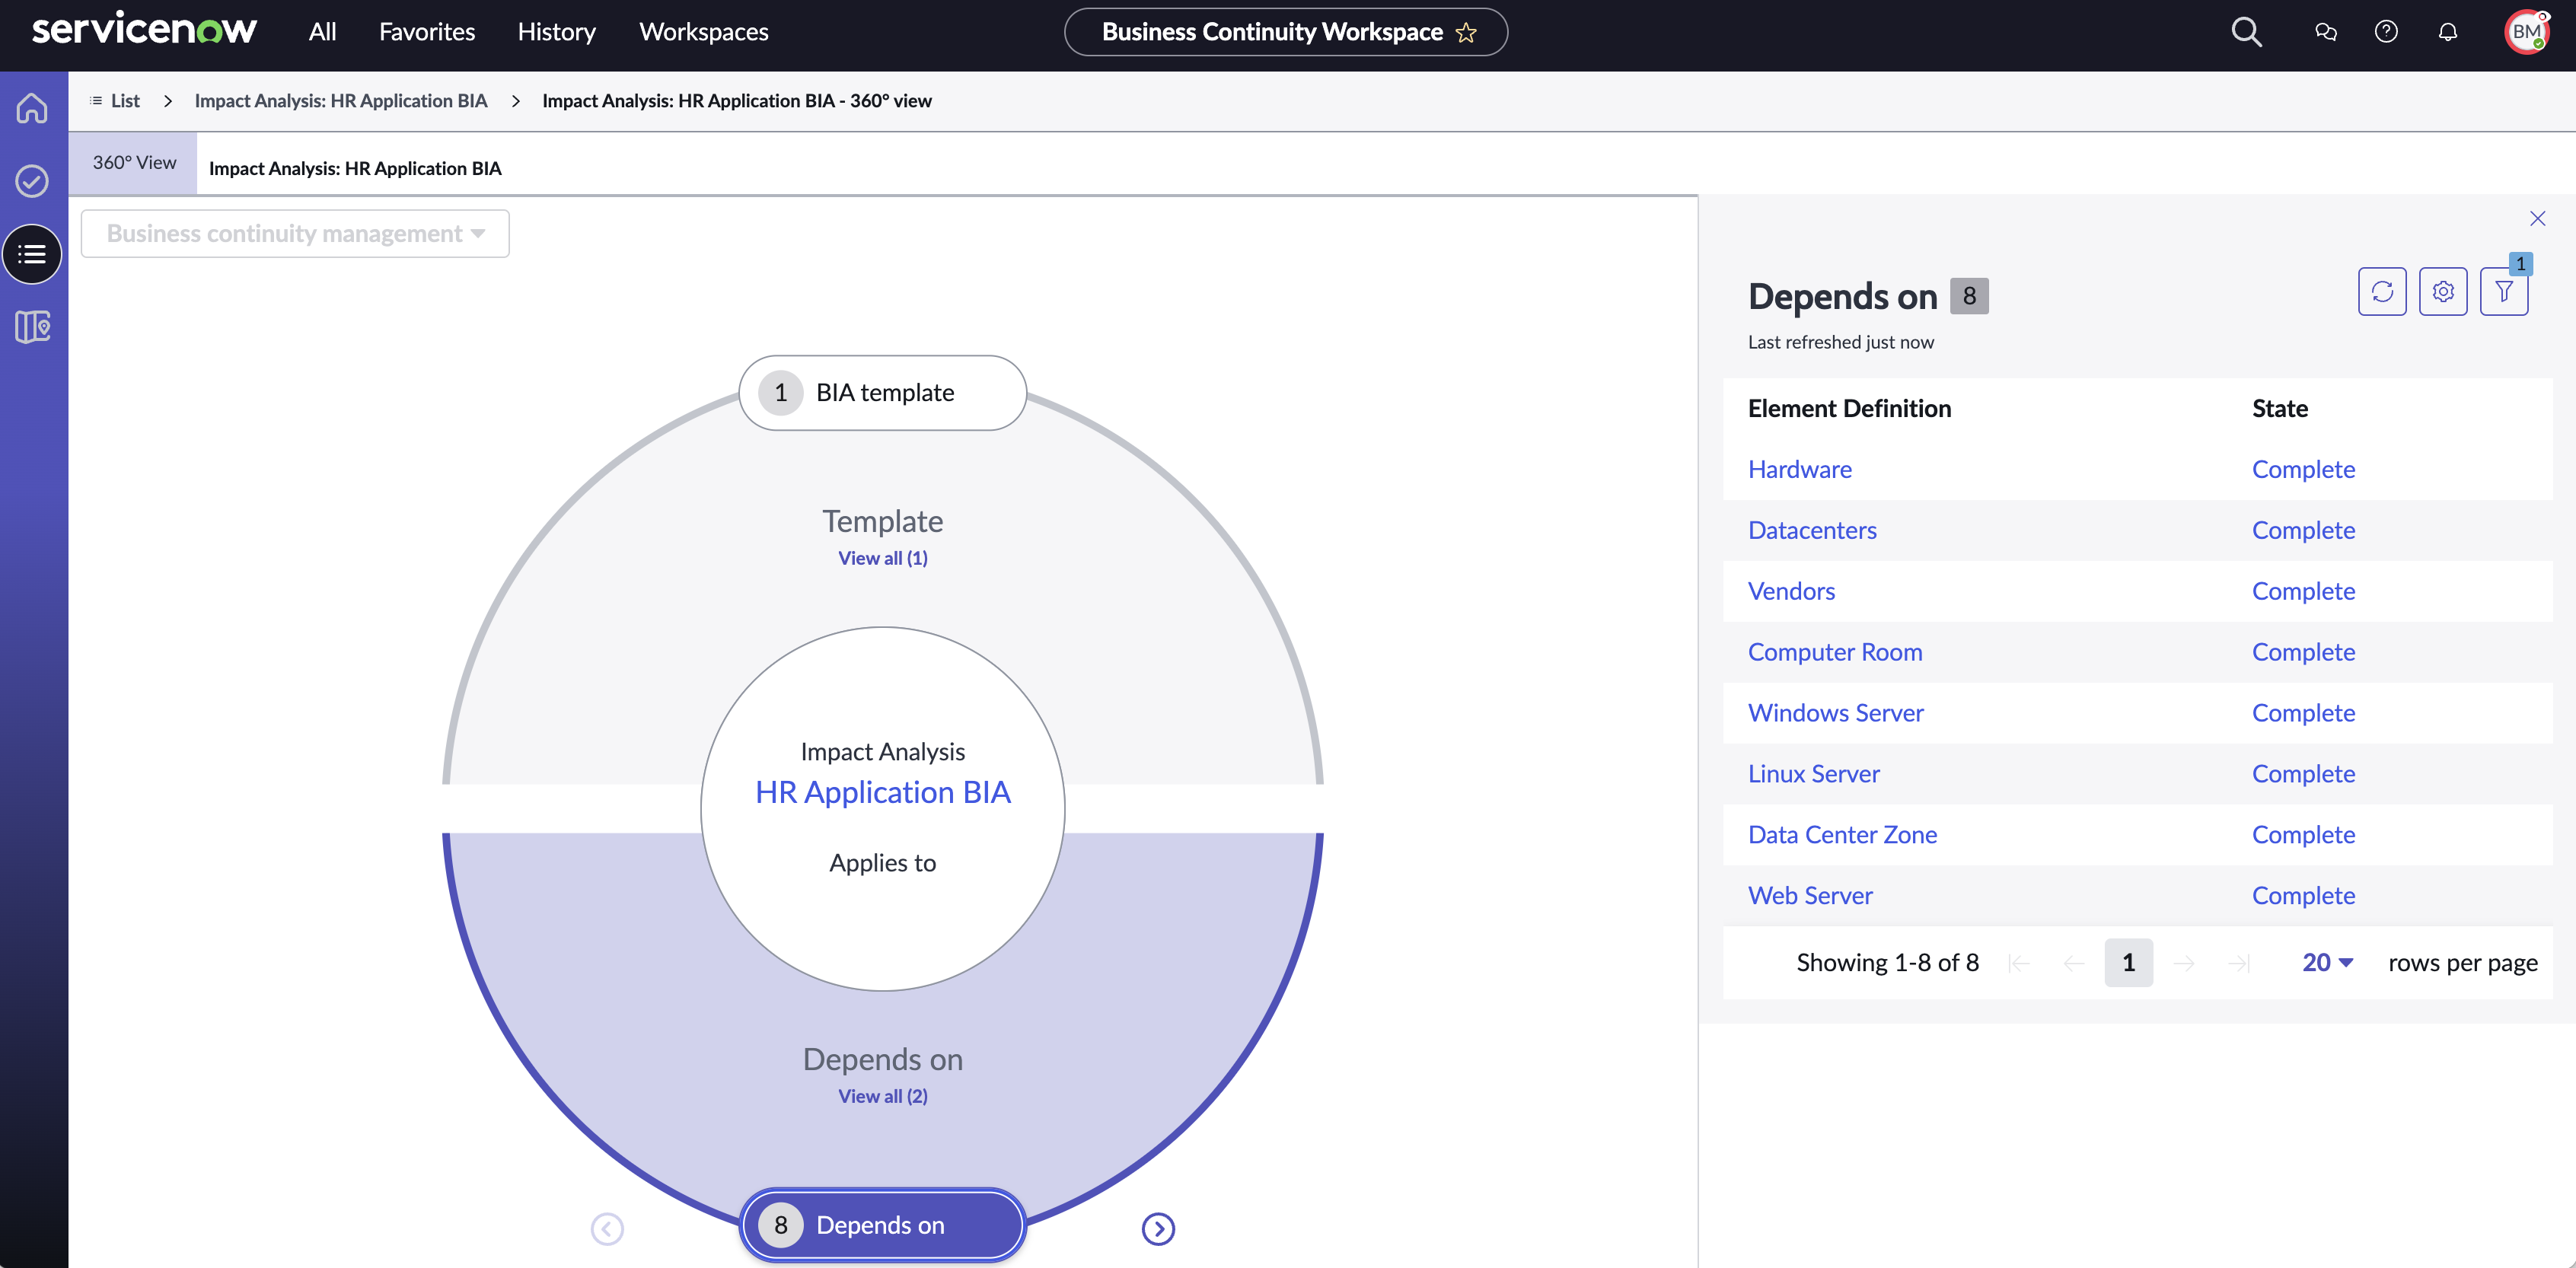The height and width of the screenshot is (1268, 2576).
Task: Click the previous relation arrow in diagram
Action: (x=607, y=1228)
